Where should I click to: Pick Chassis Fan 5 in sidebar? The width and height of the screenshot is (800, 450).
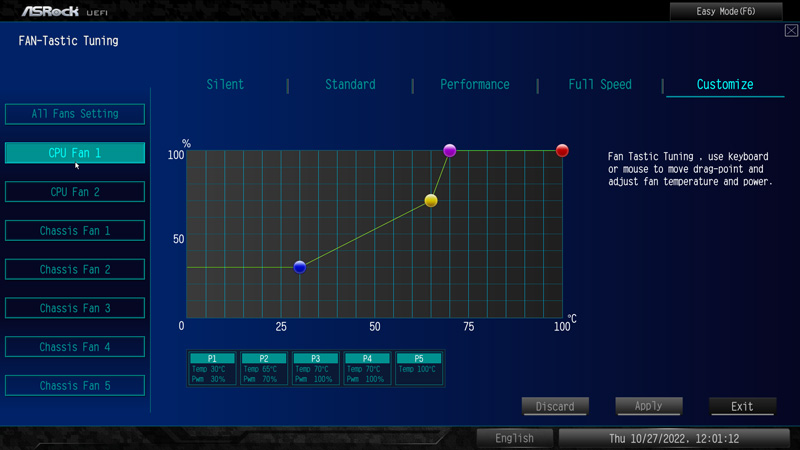click(x=75, y=386)
